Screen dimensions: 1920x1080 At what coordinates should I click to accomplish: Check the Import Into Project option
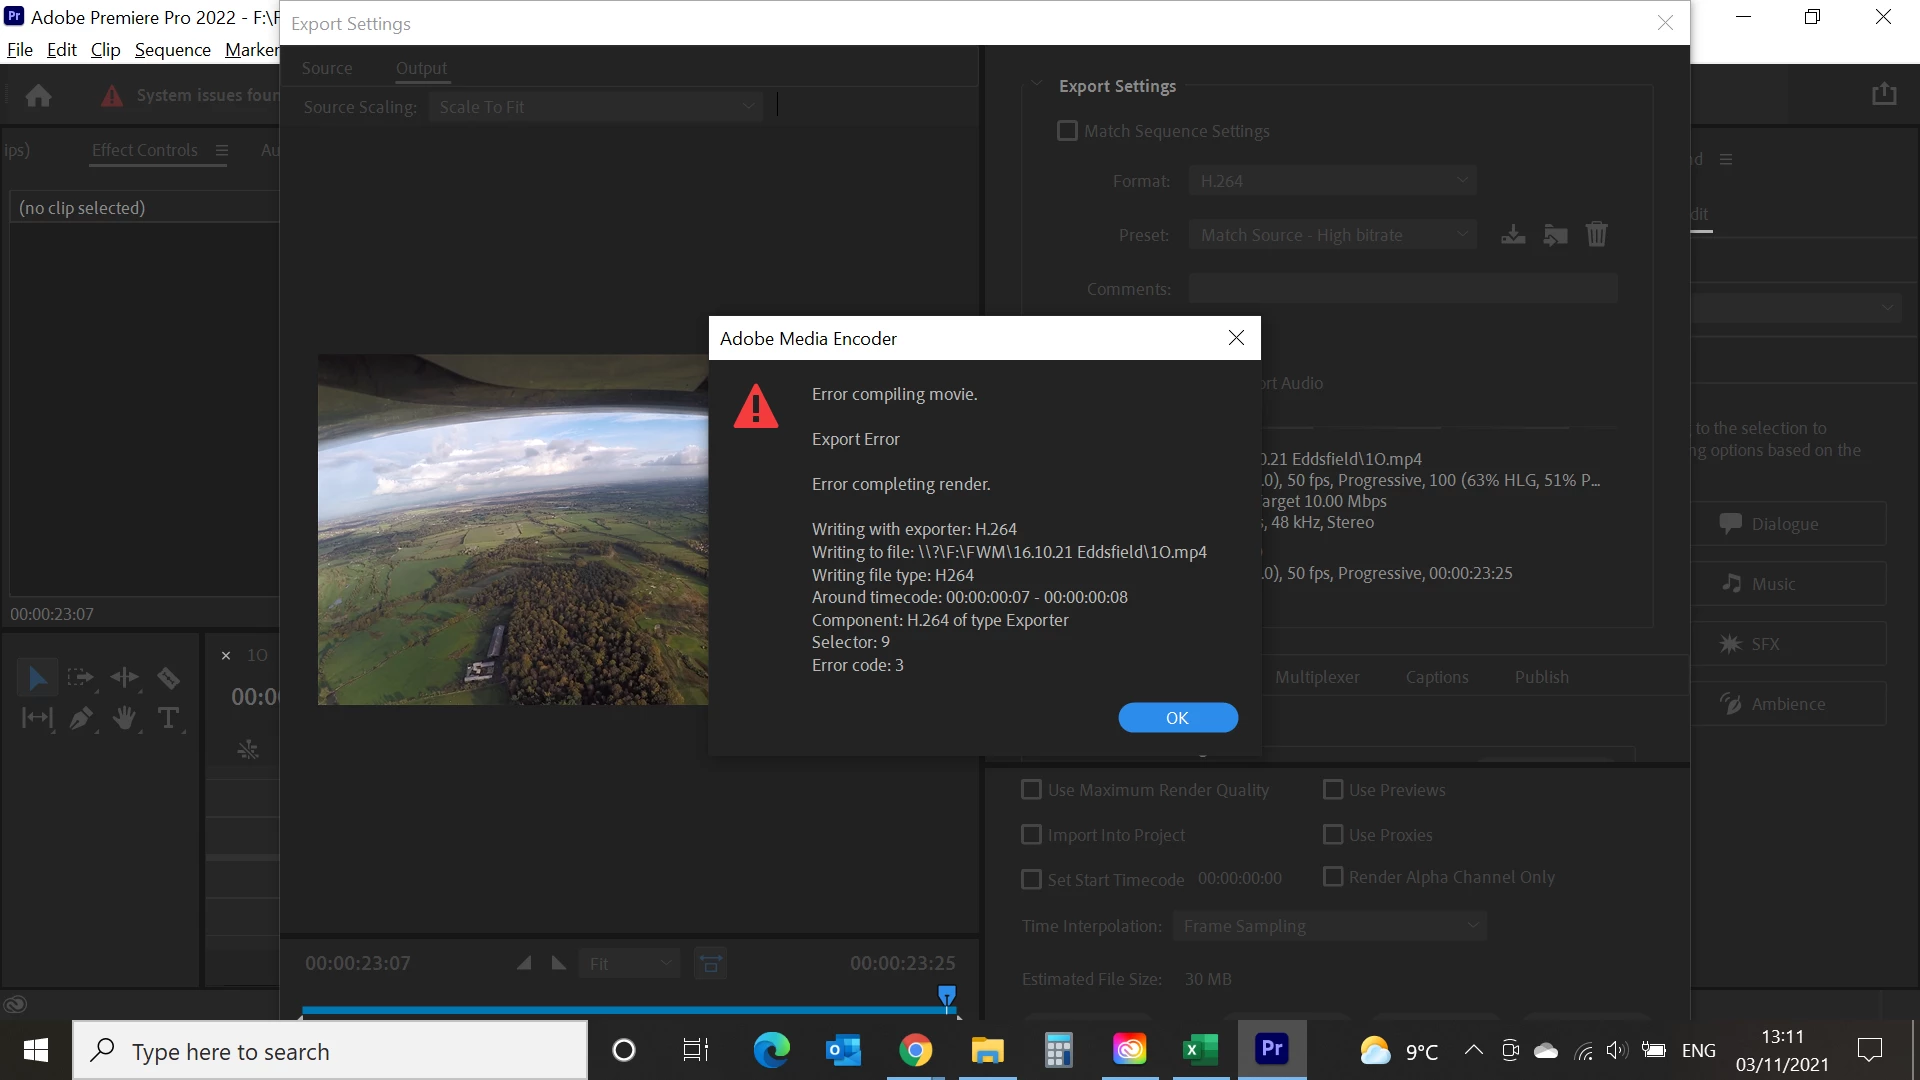pyautogui.click(x=1031, y=835)
